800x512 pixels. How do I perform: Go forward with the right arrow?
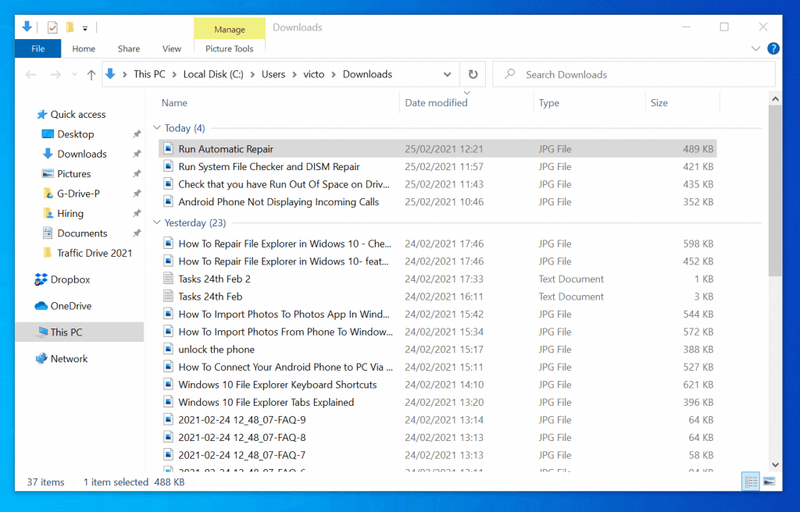pyautogui.click(x=55, y=74)
